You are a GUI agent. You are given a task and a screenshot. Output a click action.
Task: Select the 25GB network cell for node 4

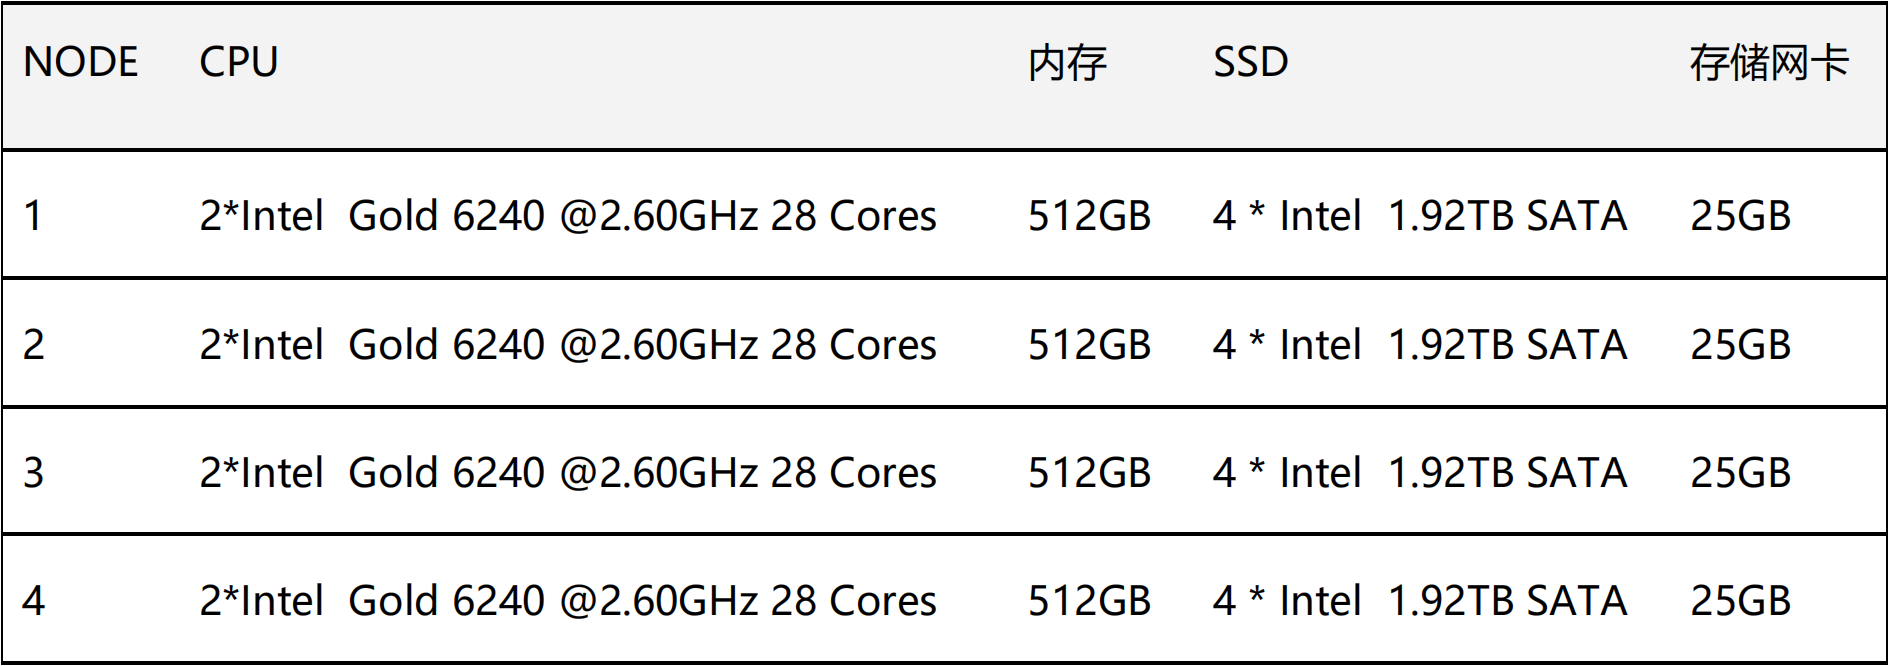point(1741,601)
